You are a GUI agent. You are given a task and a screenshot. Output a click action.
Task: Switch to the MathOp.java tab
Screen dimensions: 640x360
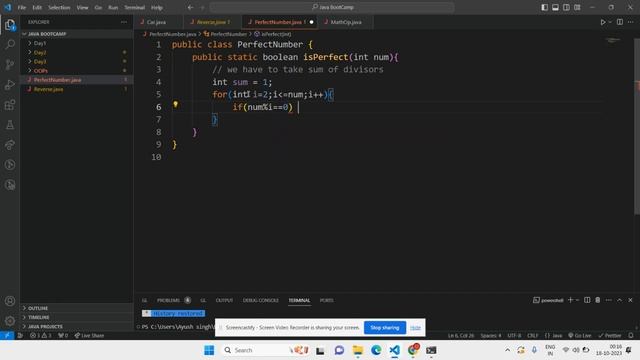coord(345,22)
